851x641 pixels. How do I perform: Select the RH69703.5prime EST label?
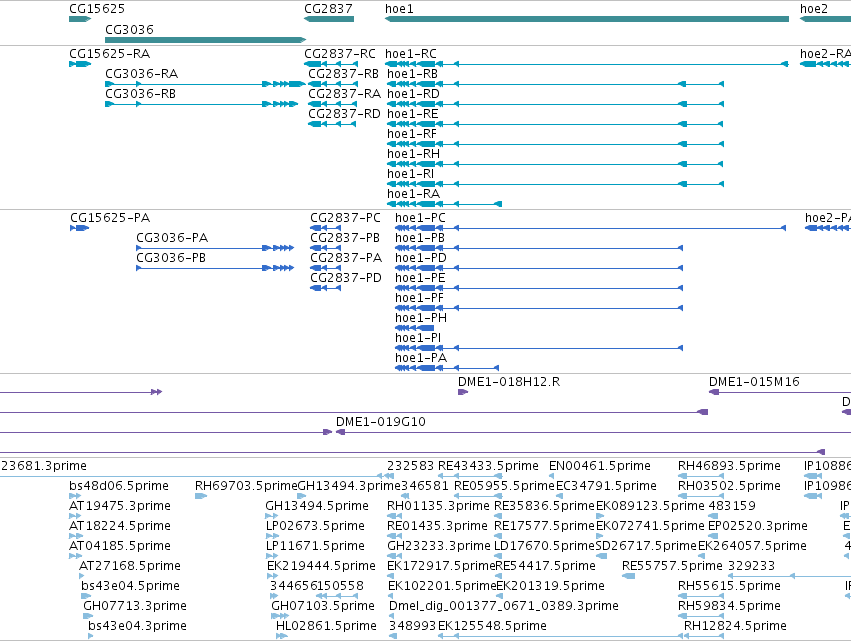click(x=246, y=486)
